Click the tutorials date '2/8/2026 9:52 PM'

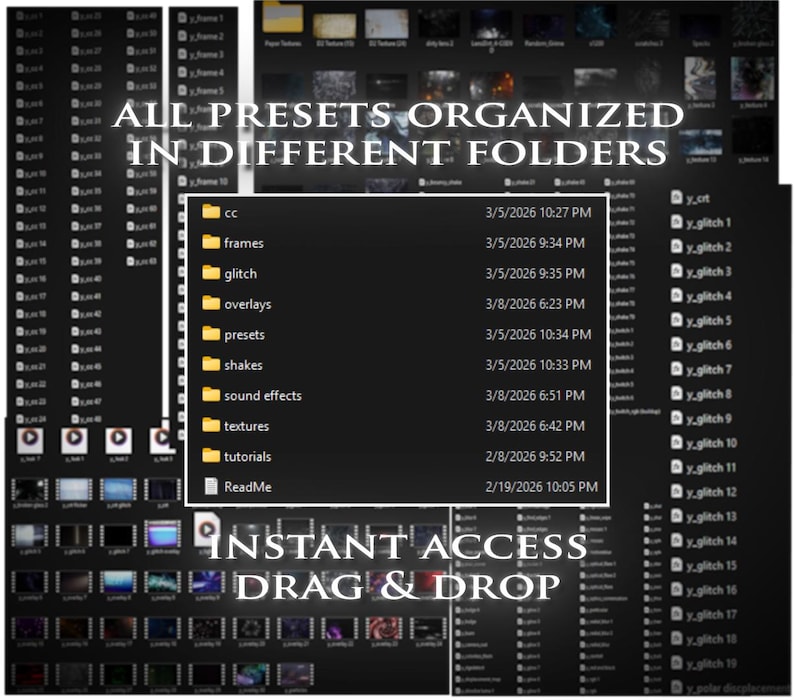coord(535,456)
